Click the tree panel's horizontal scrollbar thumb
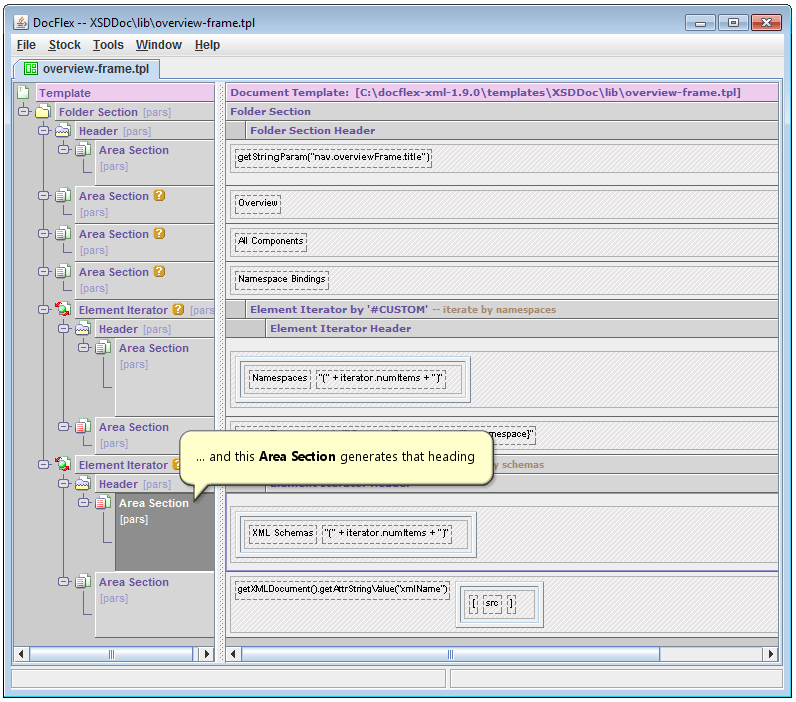Image resolution: width=796 pixels, height=702 pixels. 110,654
